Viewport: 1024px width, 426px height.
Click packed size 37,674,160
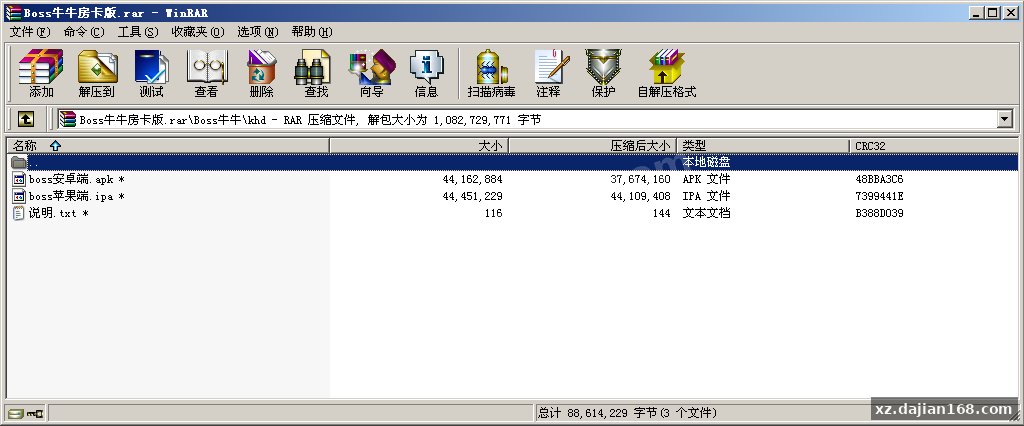pyautogui.click(x=641, y=179)
